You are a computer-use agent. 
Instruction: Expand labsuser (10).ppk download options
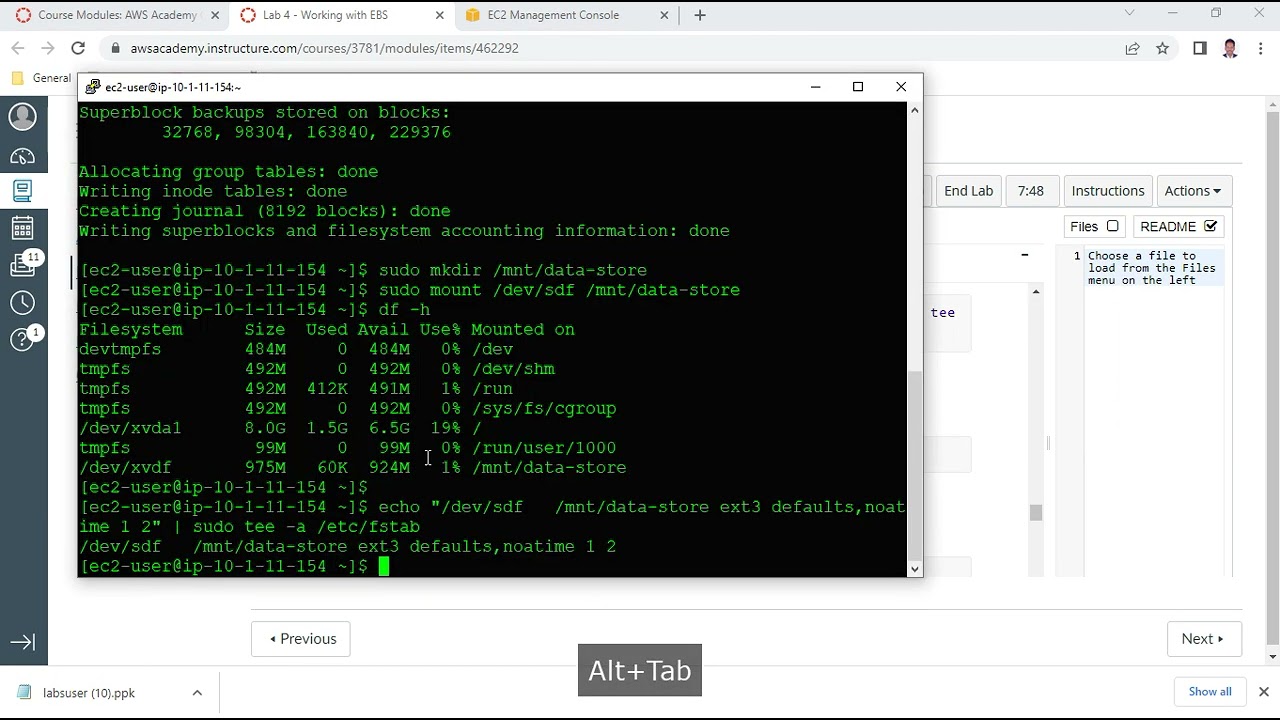click(197, 692)
